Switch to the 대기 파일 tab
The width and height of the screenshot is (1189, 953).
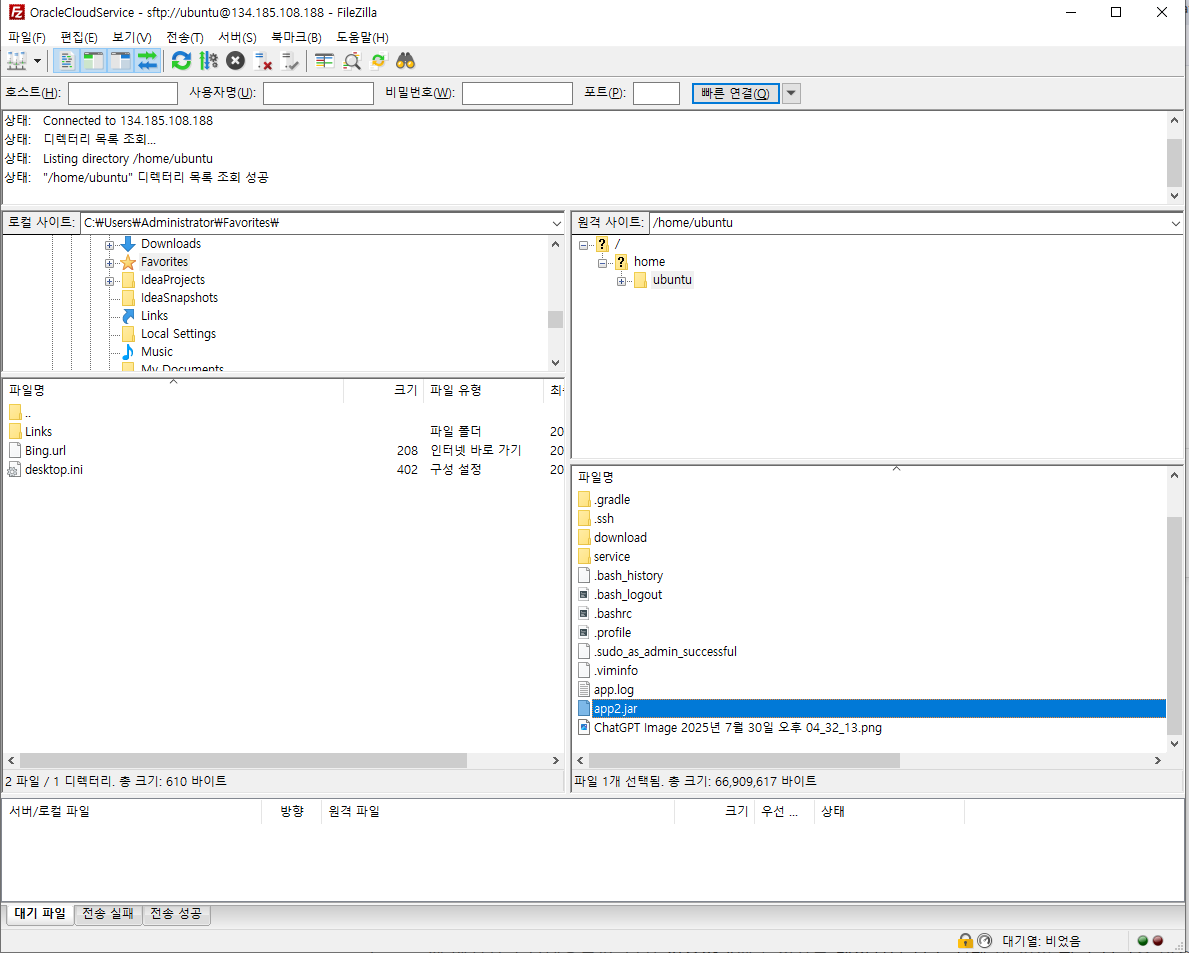coord(40,914)
